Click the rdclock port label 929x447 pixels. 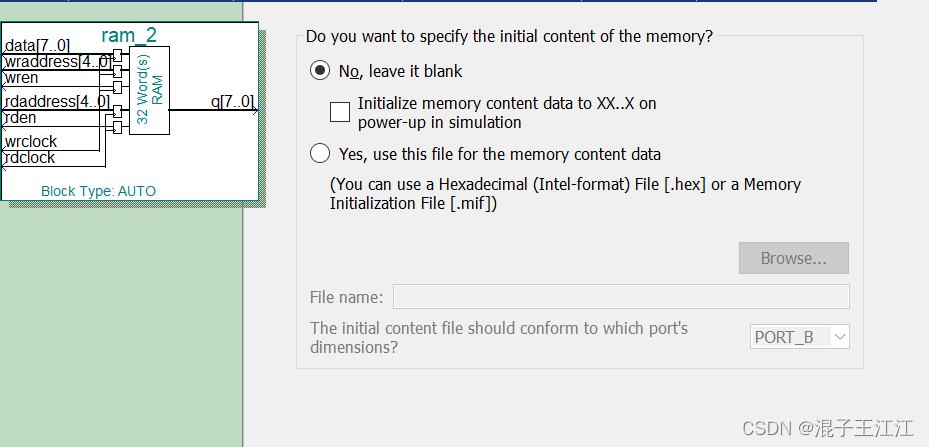click(x=30, y=157)
